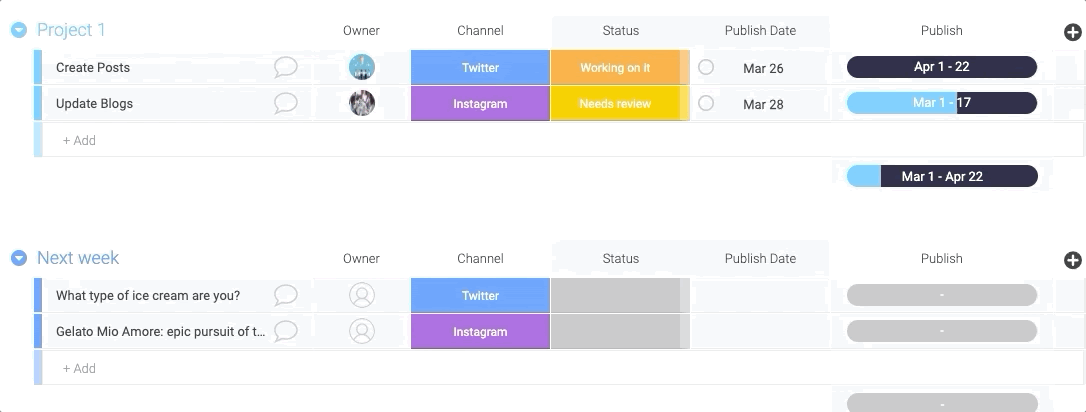Click the Apr 1 - 22 timeline bar
The height and width of the screenshot is (412, 1086).
941,67
